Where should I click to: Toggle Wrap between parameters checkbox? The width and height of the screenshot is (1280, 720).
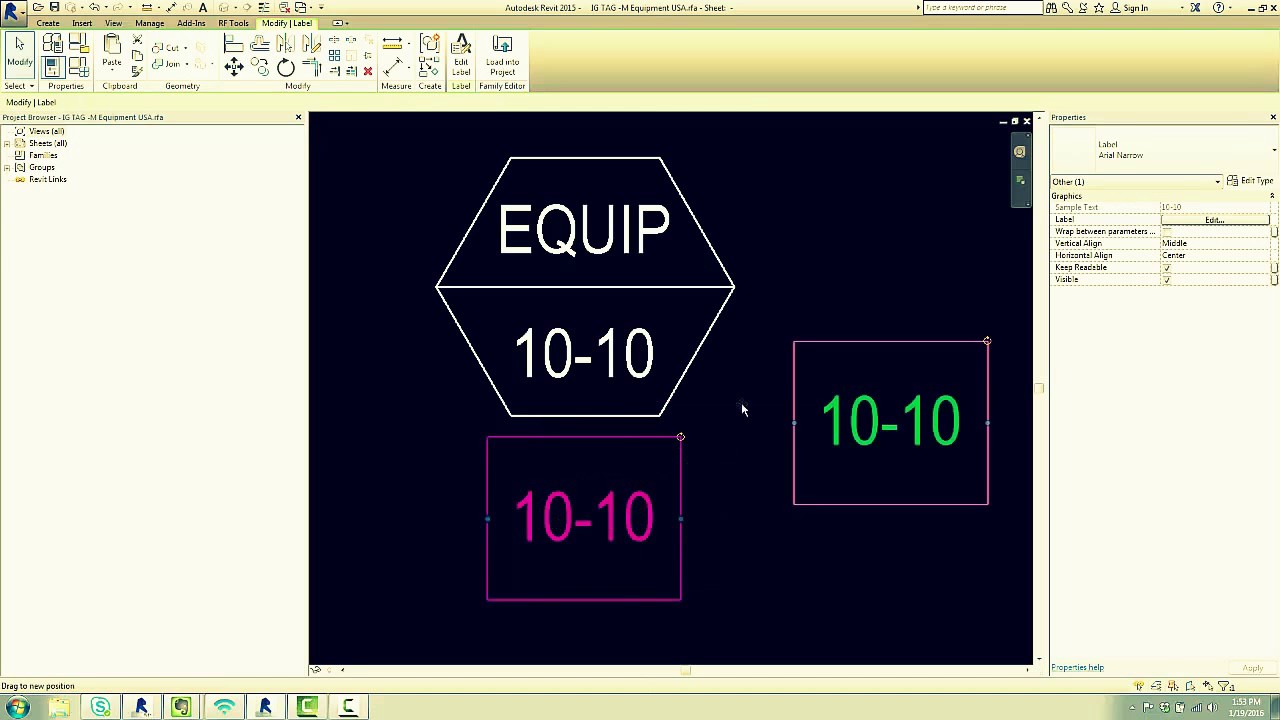point(1167,232)
